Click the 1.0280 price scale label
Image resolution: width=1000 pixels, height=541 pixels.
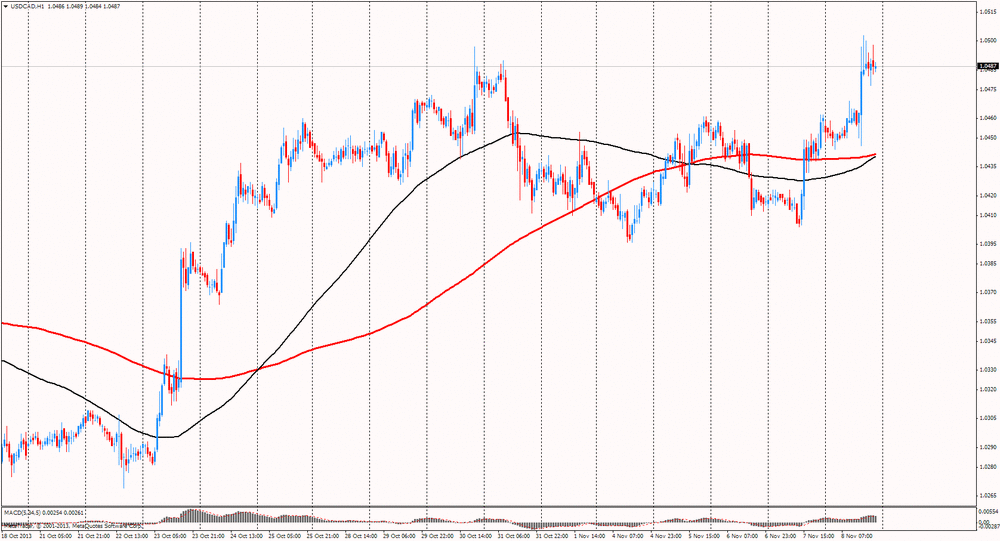pos(989,466)
